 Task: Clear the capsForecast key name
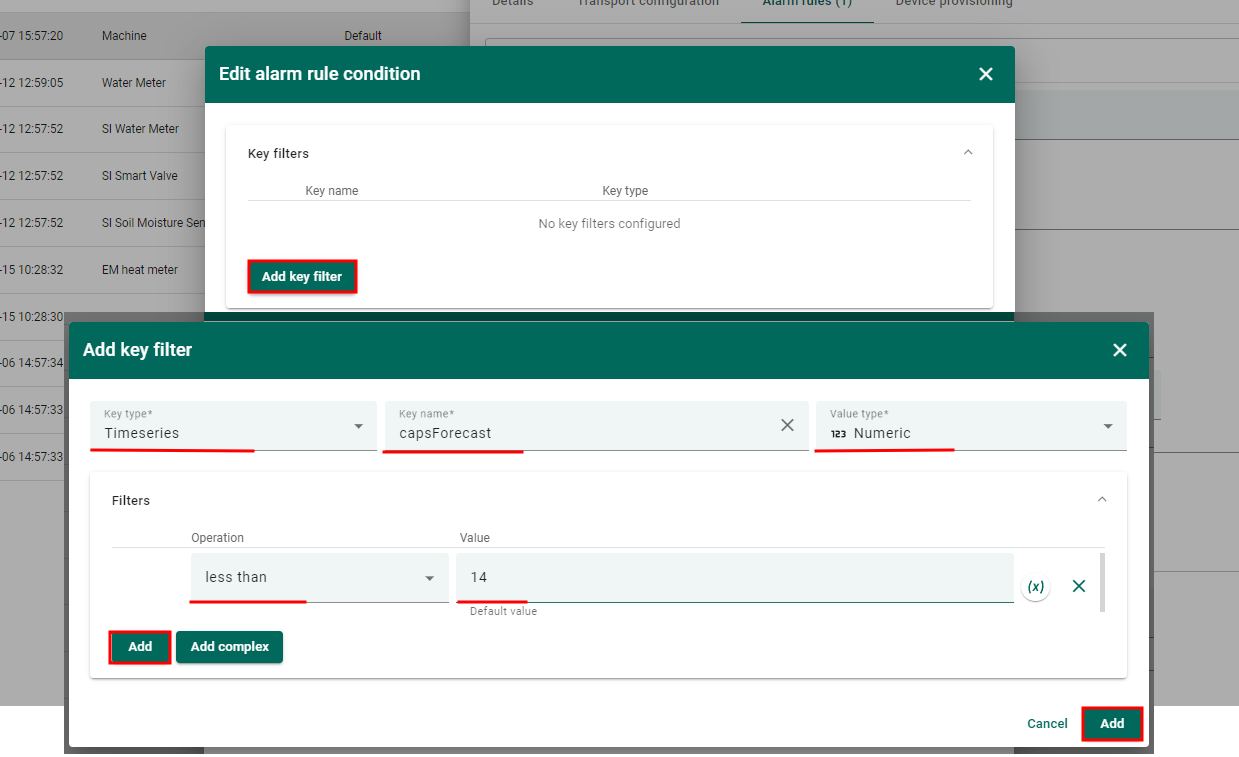(x=787, y=426)
